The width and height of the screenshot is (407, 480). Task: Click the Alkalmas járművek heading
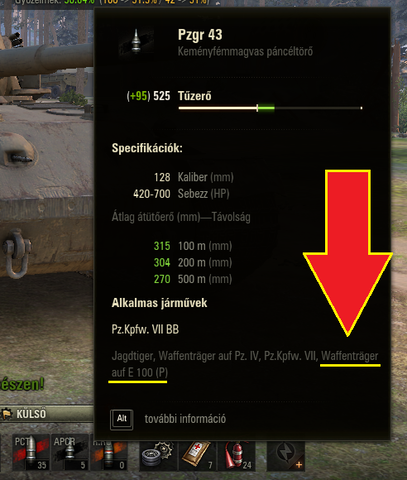159,303
